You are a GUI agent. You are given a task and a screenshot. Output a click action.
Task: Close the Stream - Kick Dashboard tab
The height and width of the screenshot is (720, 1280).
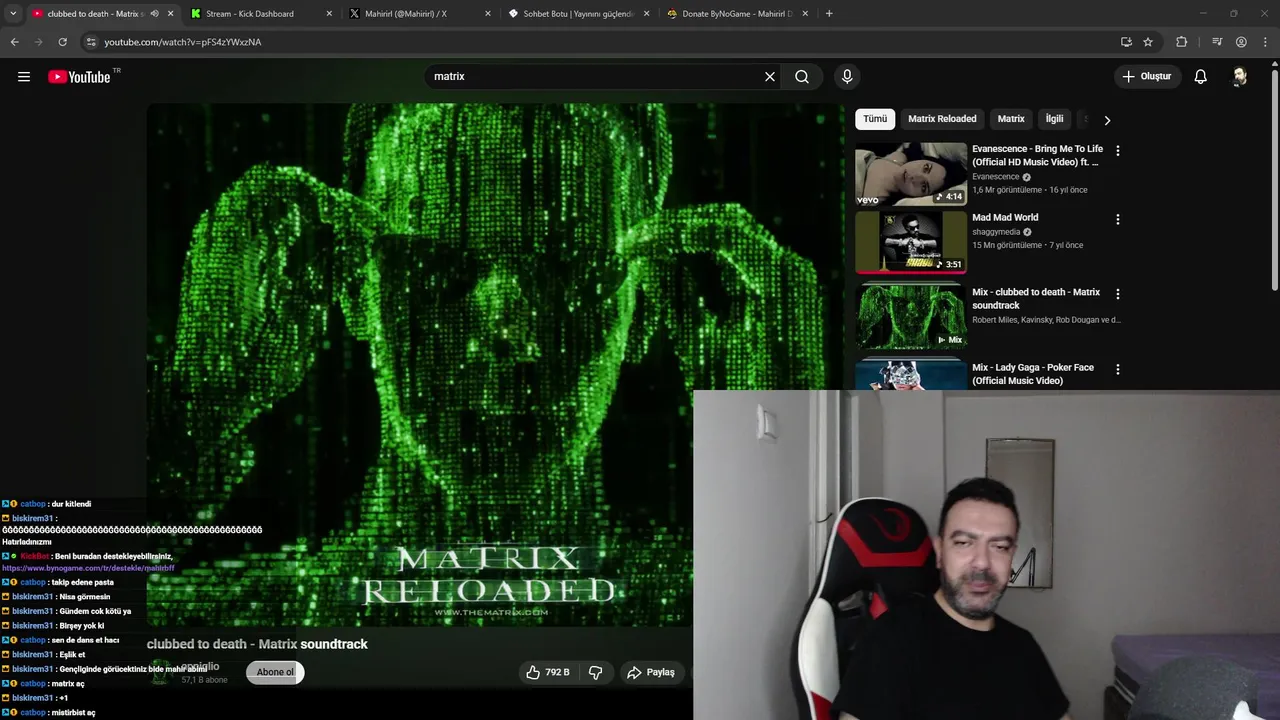click(329, 14)
